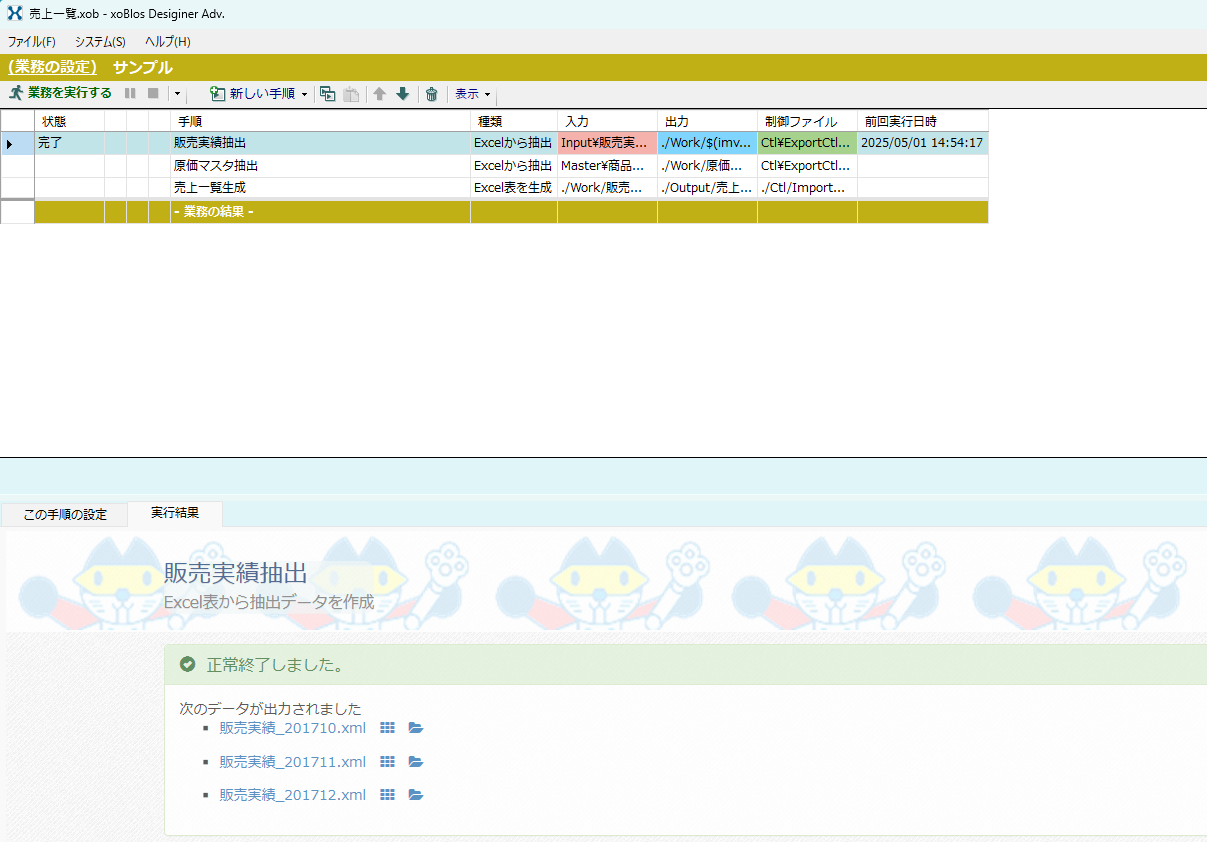Screen dimensions: 1207x842
Task: Open the folder icon beside 販売実績_201711.xml
Action: (416, 762)
